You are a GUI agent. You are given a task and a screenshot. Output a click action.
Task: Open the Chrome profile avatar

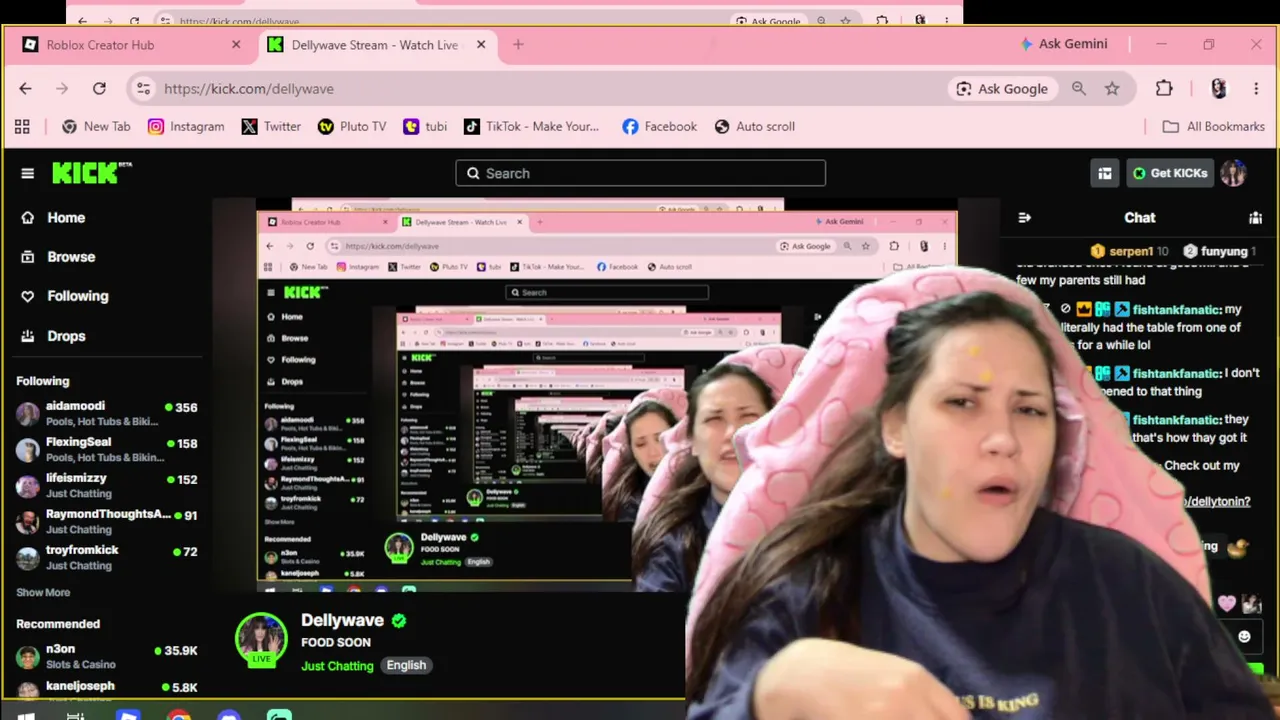[1218, 89]
